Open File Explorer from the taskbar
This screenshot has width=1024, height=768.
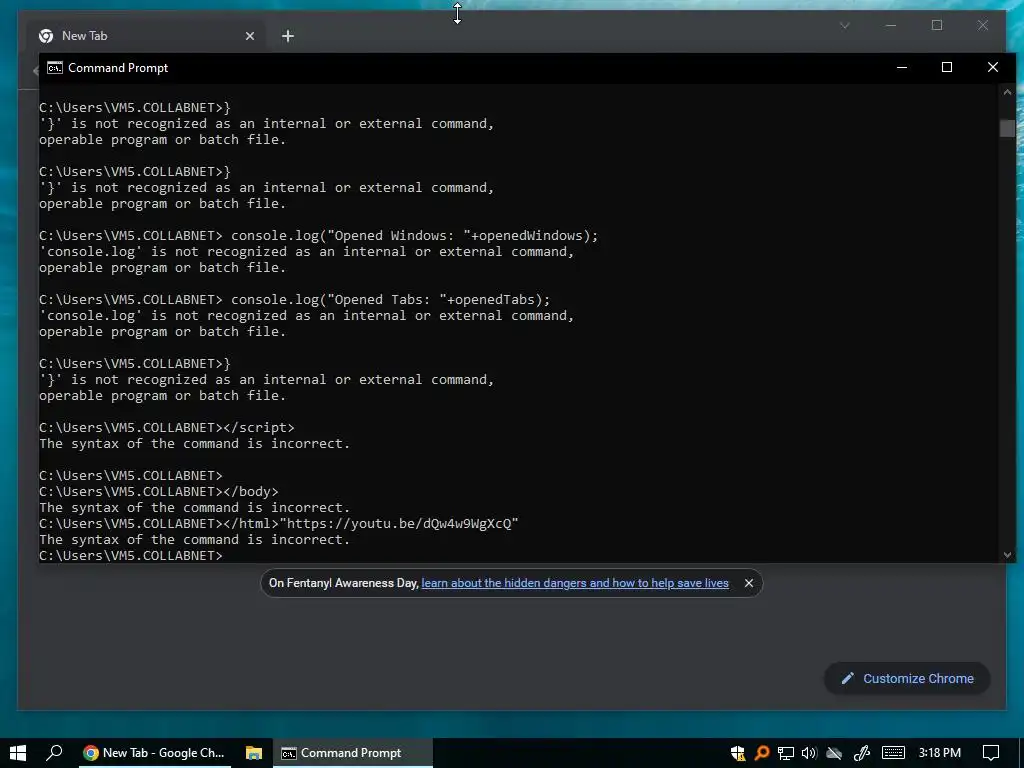[x=253, y=753]
